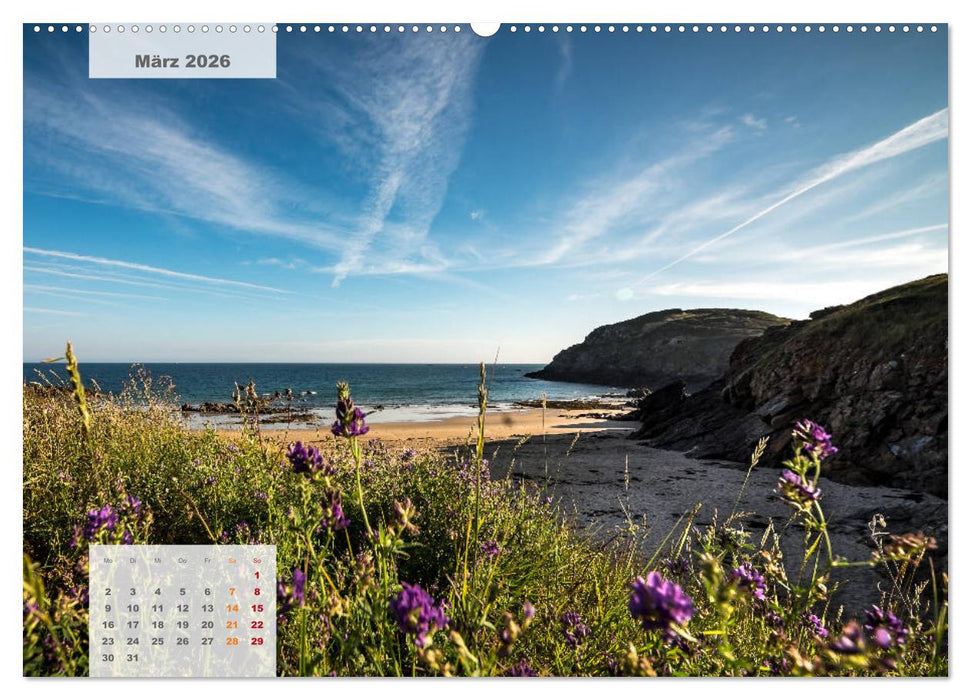This screenshot has height=700, width=971.
Task: Click the orange Saturday 14
Action: pos(233,608)
